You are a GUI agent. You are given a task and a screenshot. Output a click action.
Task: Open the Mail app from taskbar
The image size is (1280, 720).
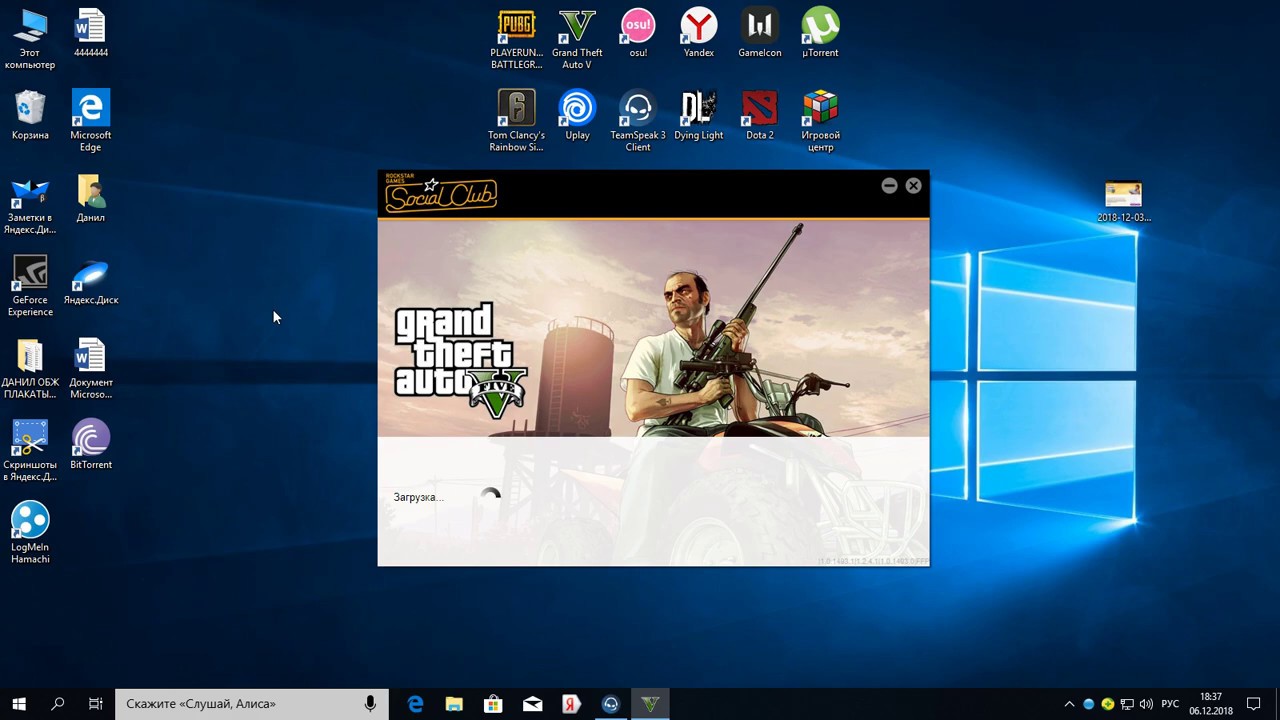(532, 704)
